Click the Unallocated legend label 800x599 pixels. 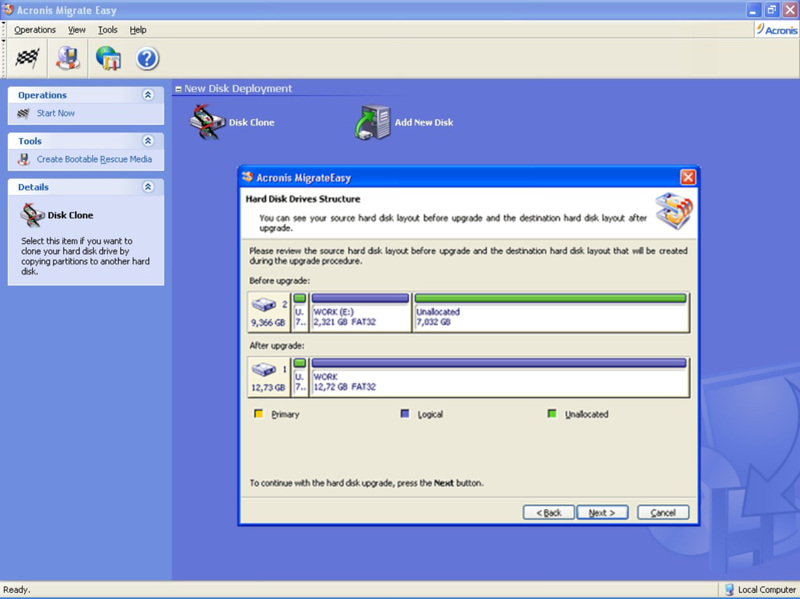(587, 414)
